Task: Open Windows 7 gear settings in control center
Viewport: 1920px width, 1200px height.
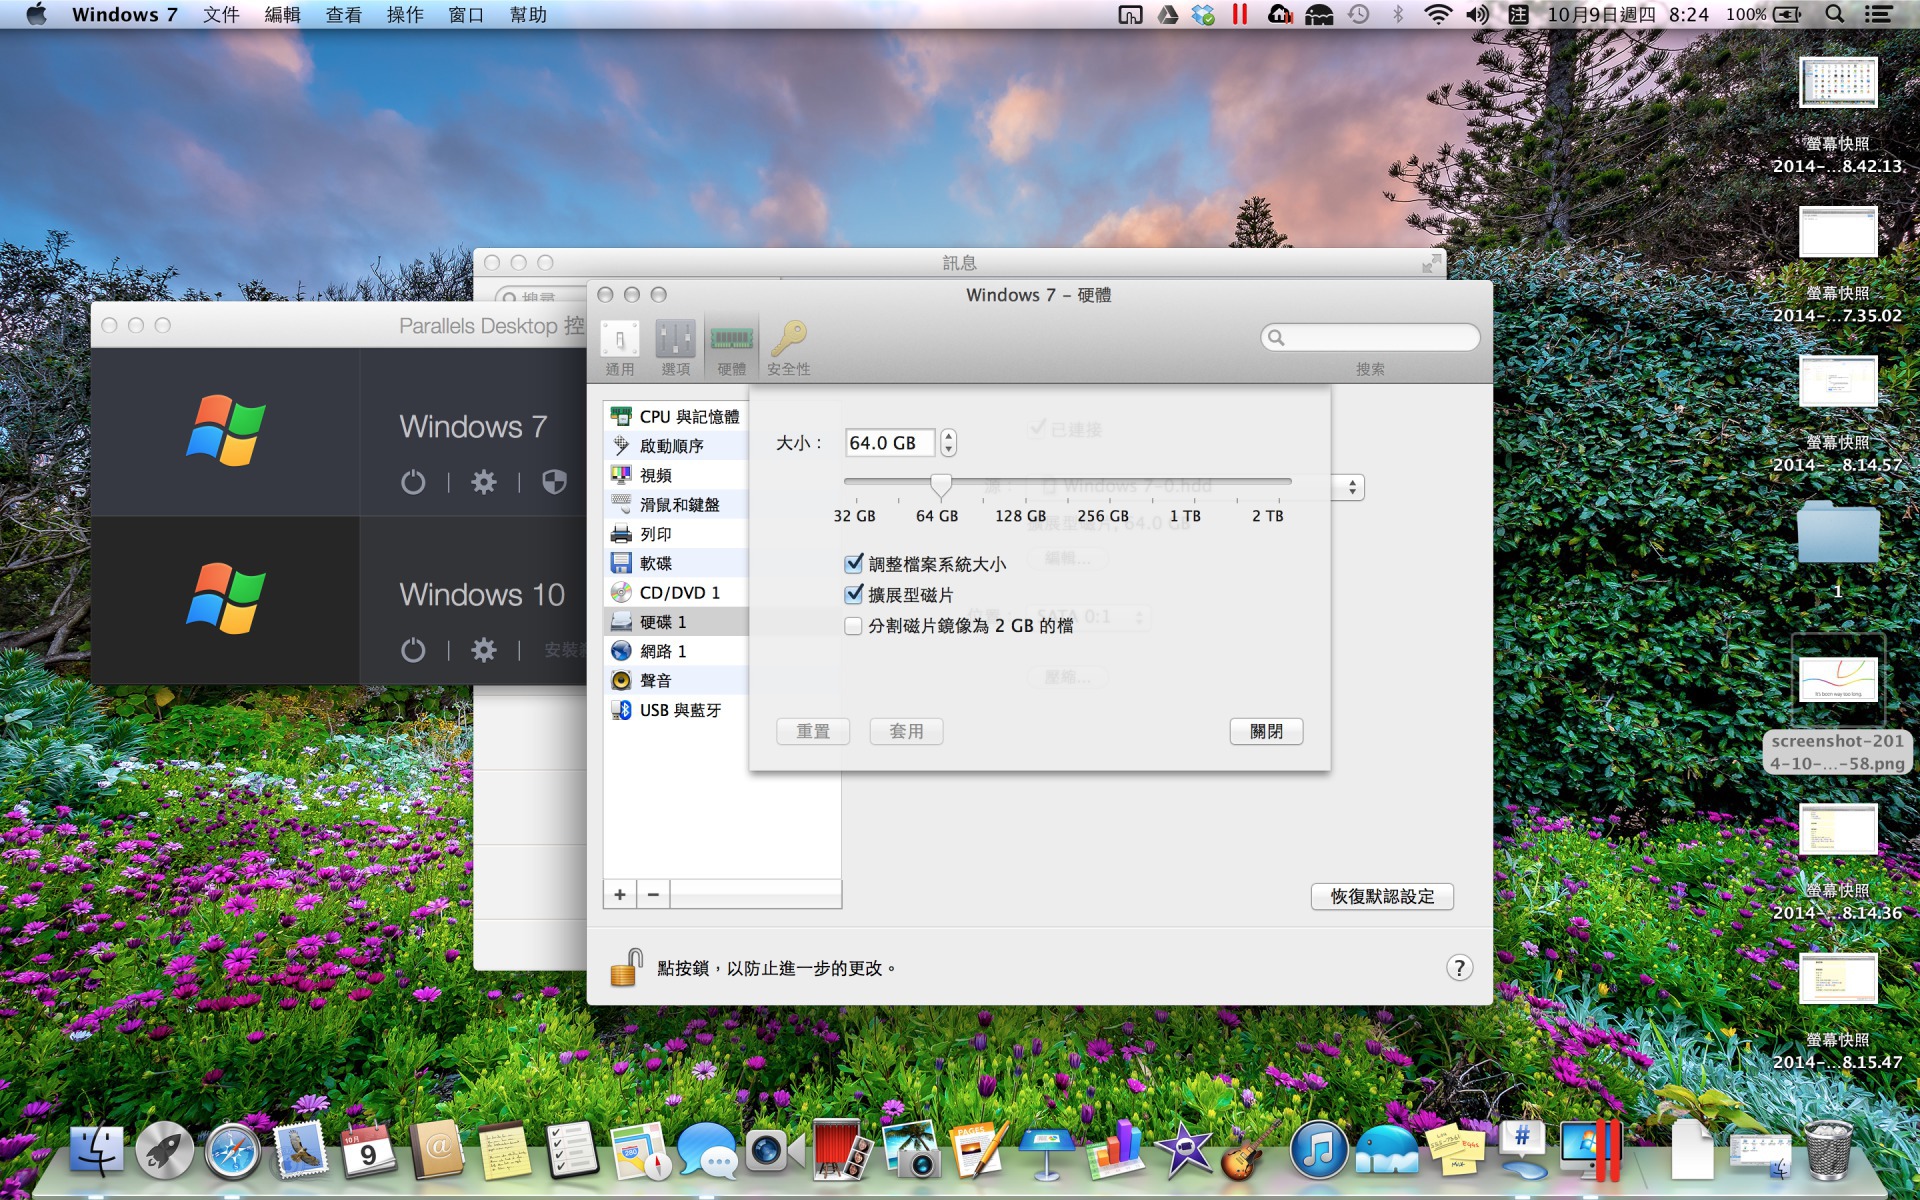Action: coord(484,483)
